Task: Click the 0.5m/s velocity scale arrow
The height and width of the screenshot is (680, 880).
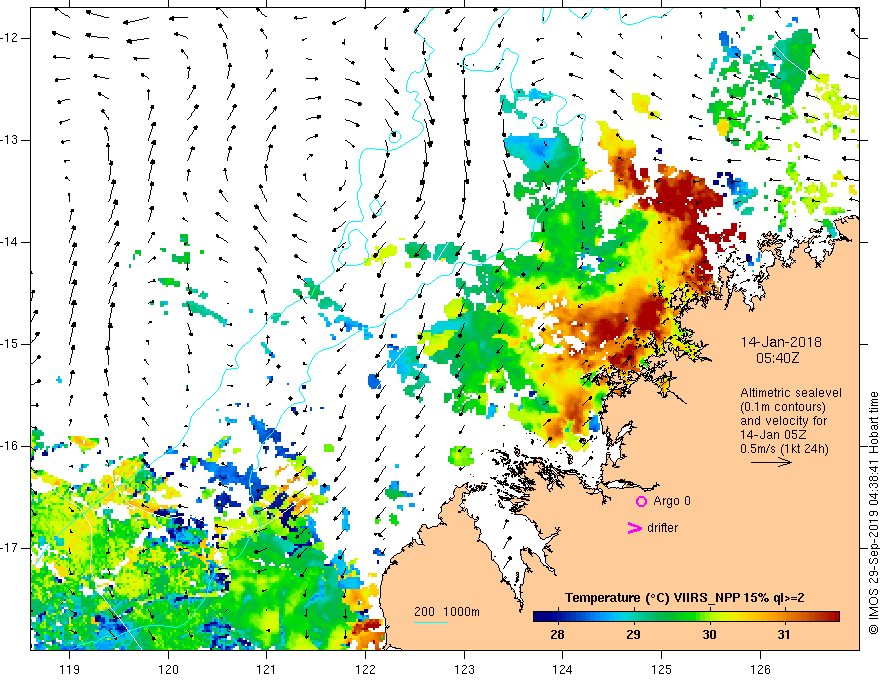Action: (771, 462)
